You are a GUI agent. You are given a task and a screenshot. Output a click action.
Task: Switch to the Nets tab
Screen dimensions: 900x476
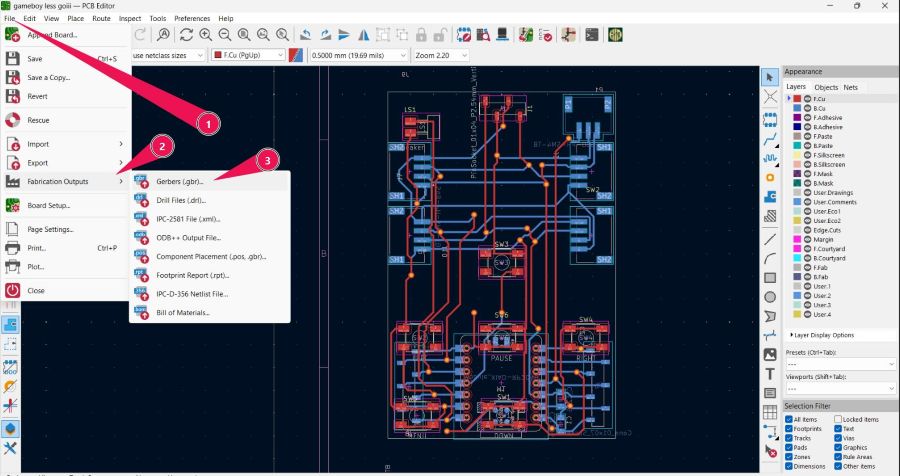851,87
